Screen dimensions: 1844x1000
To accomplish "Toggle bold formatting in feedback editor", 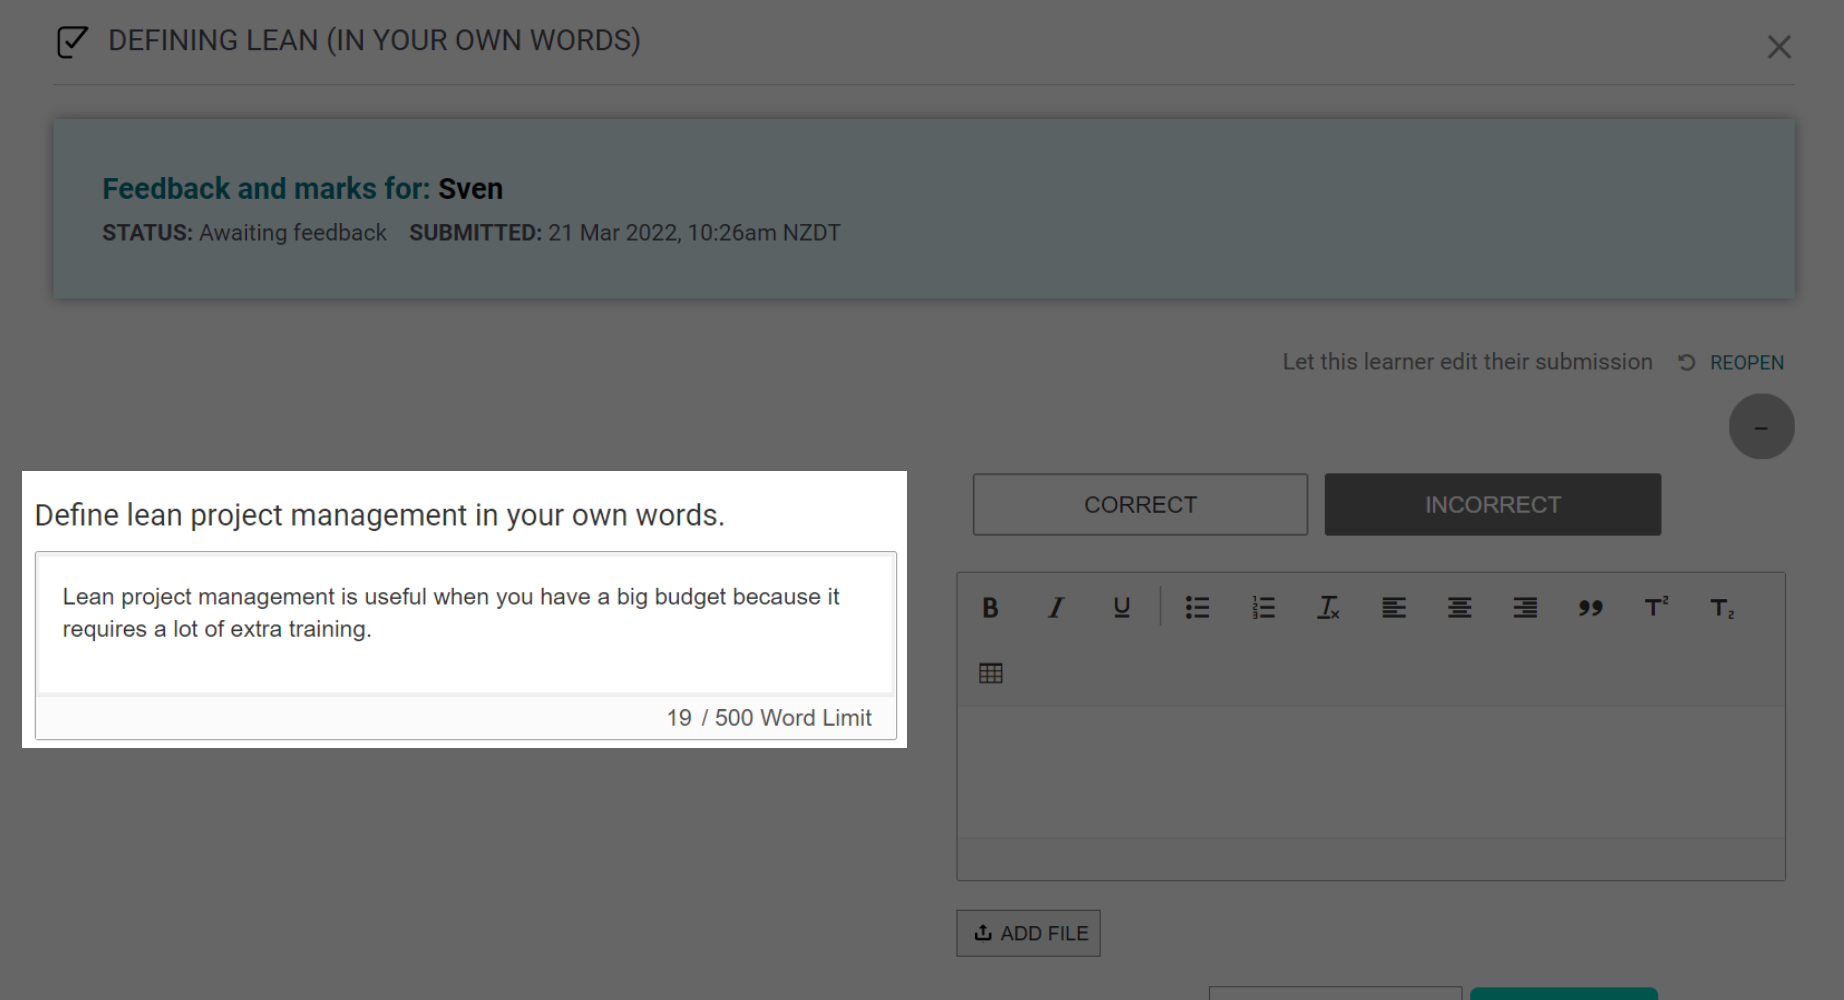I will pyautogui.click(x=990, y=608).
